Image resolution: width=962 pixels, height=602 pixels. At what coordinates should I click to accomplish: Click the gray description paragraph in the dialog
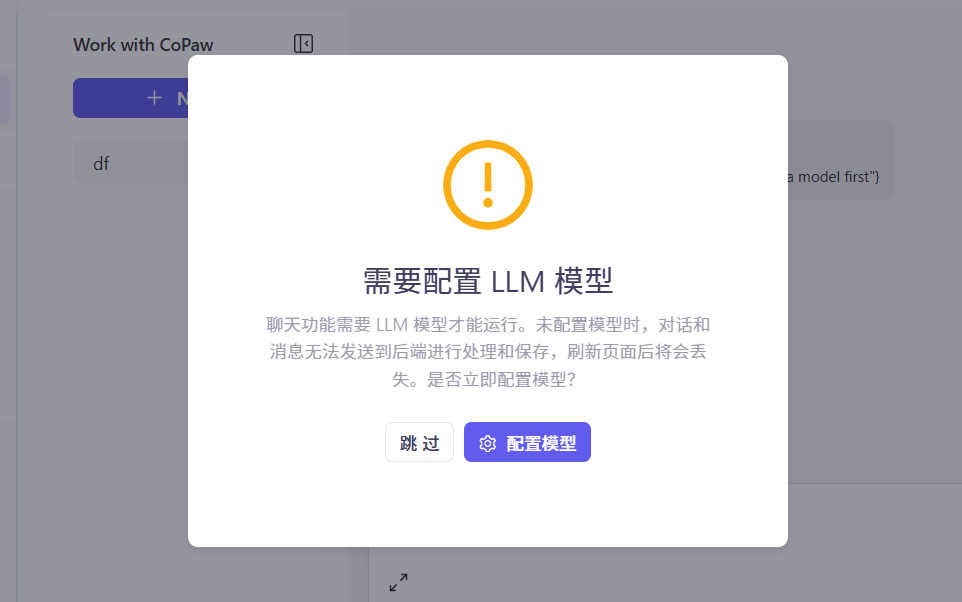click(x=488, y=352)
